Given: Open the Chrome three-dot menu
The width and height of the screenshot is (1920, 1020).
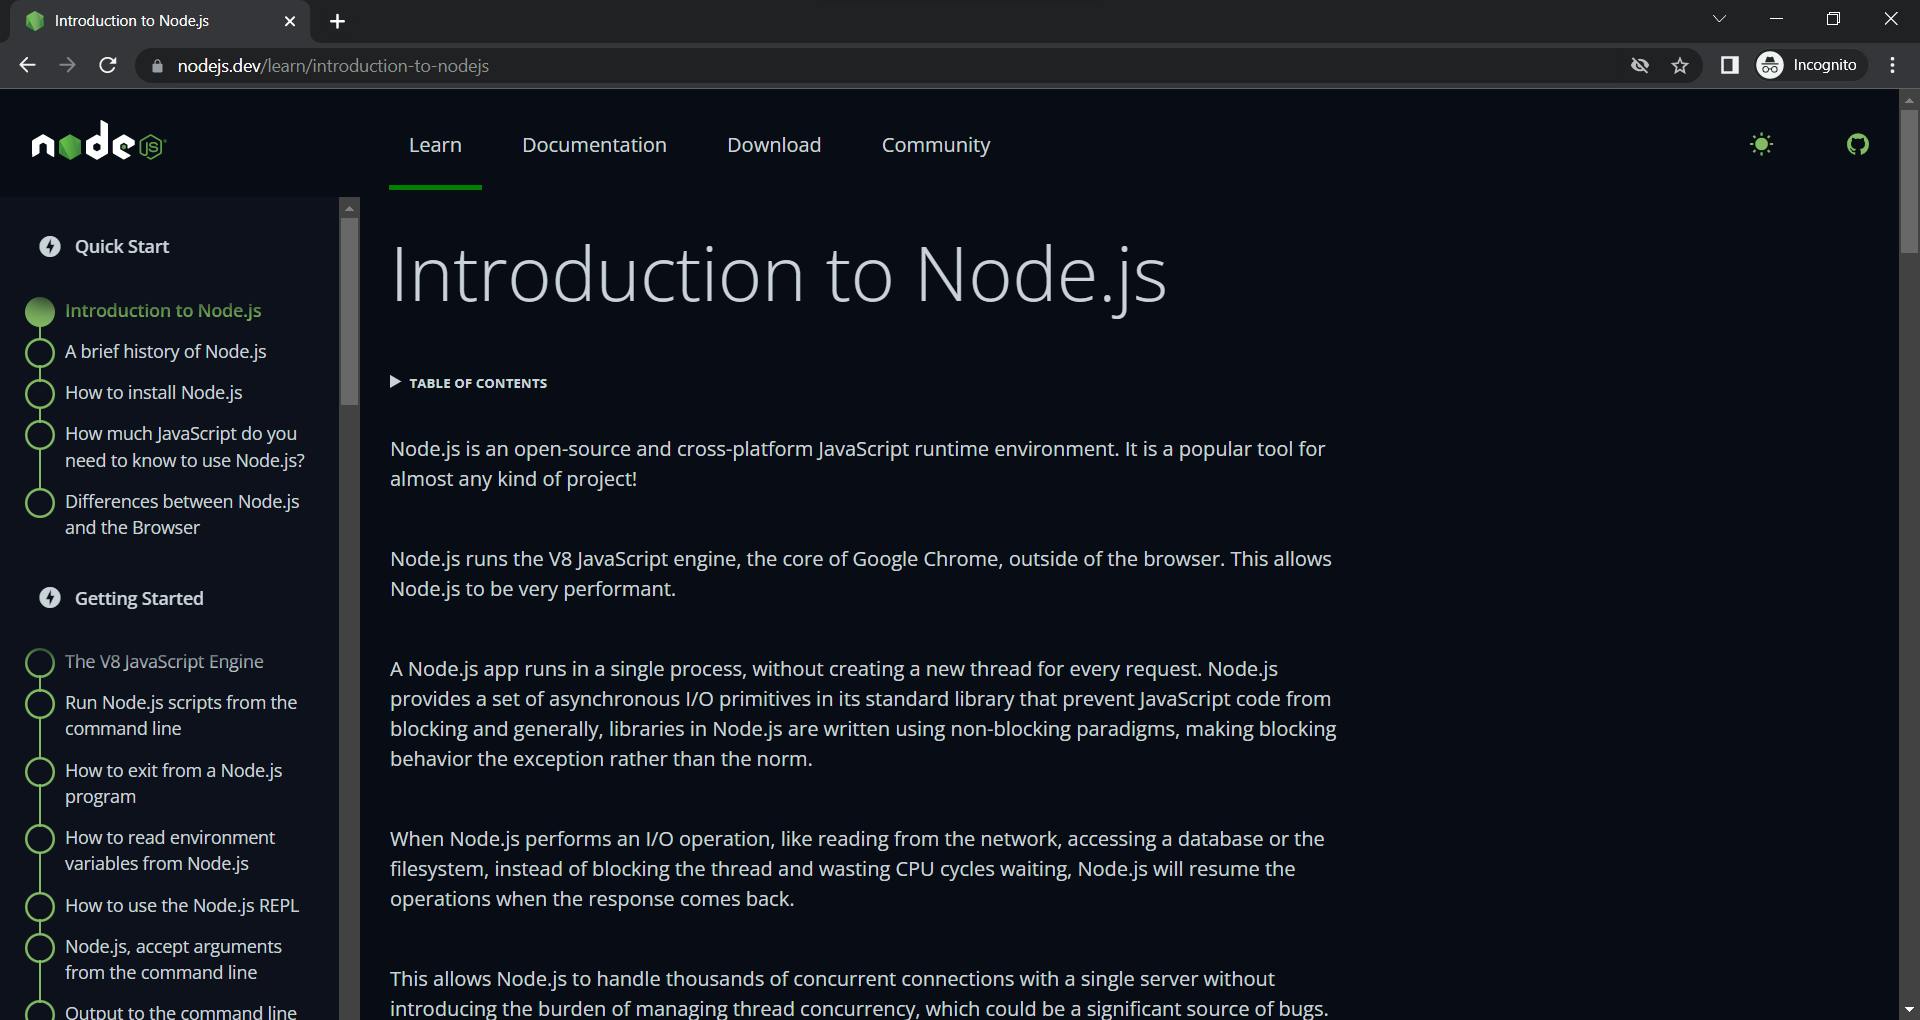Looking at the screenshot, I should tap(1892, 65).
